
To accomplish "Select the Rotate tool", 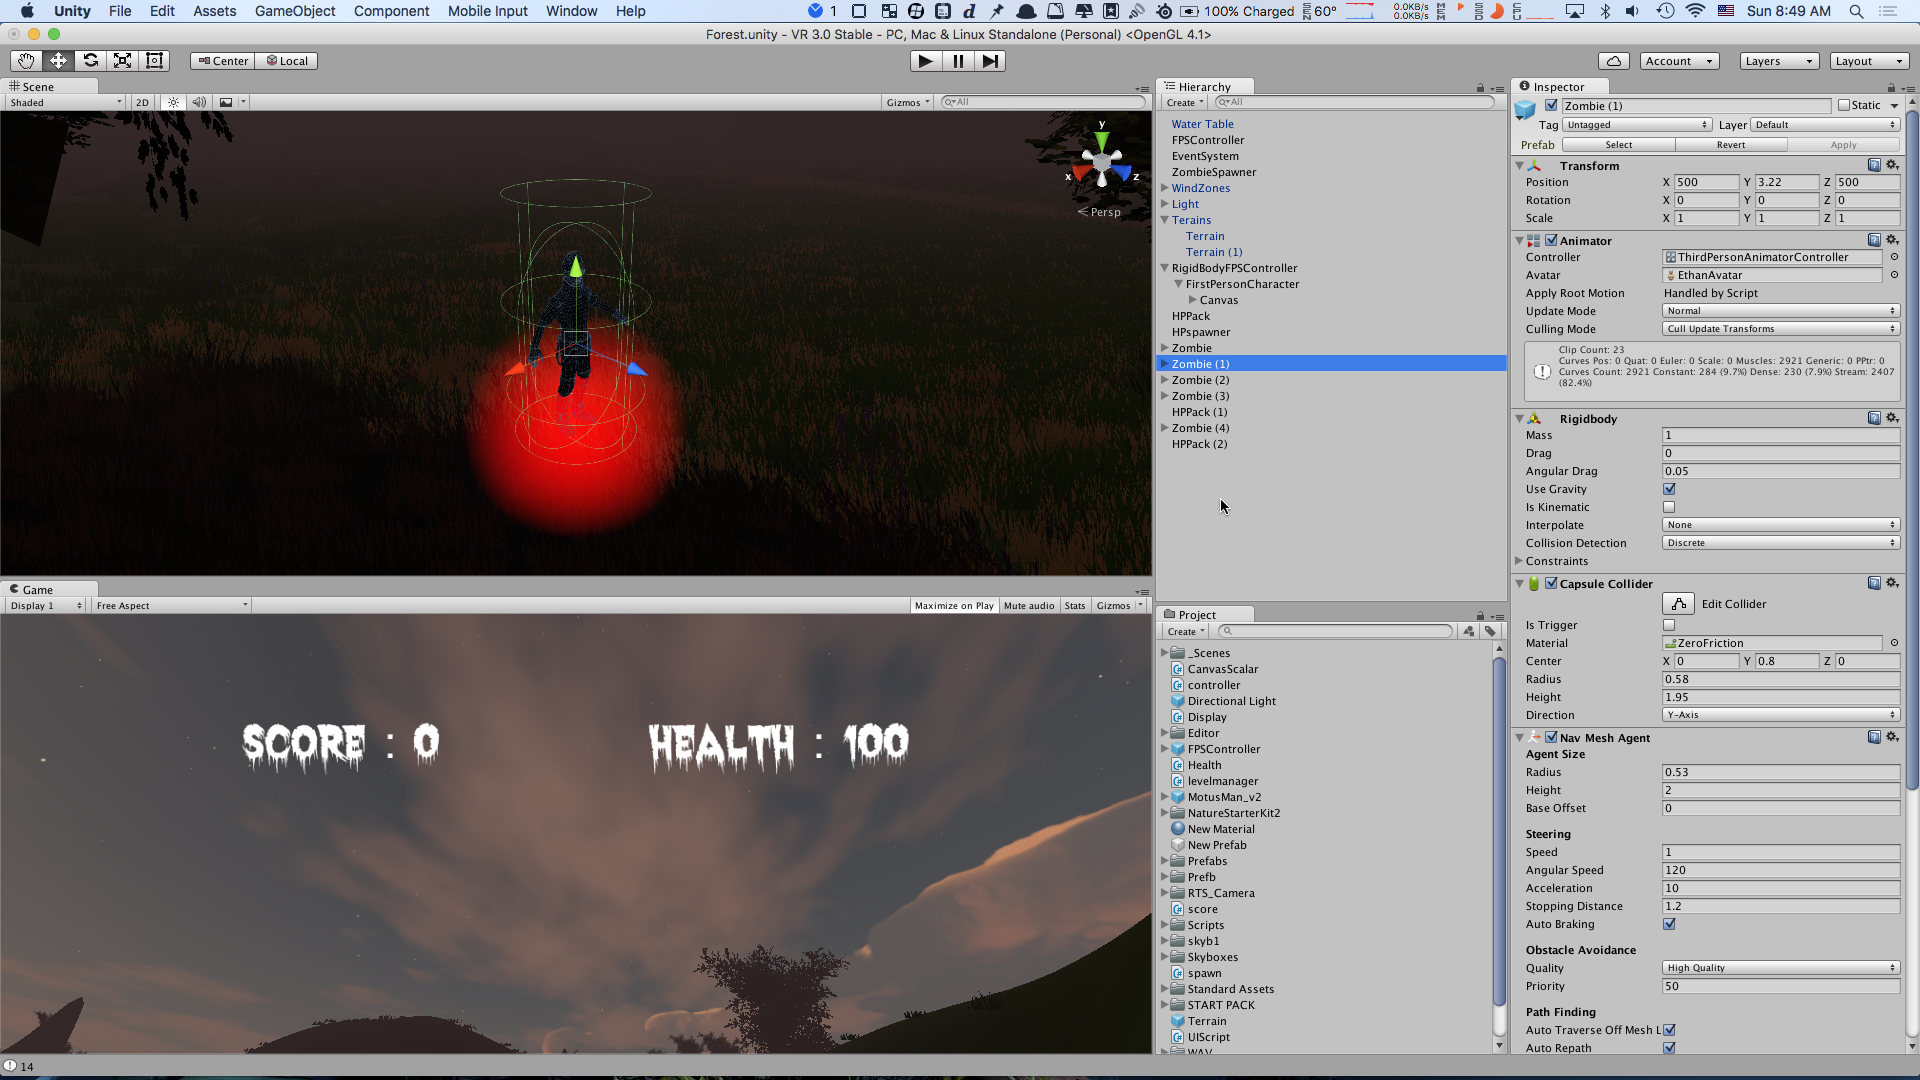I will click(x=91, y=61).
